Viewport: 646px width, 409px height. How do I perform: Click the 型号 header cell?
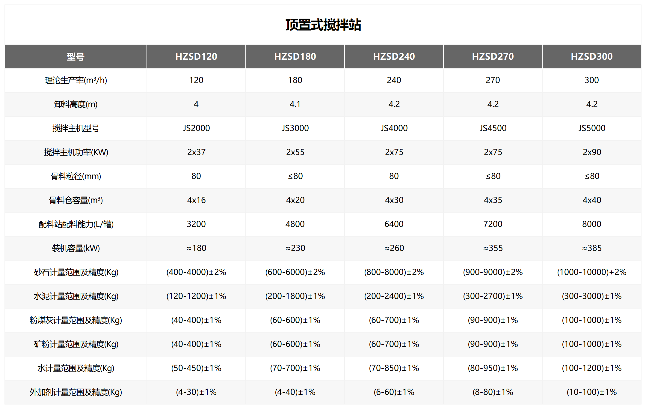(x=76, y=57)
